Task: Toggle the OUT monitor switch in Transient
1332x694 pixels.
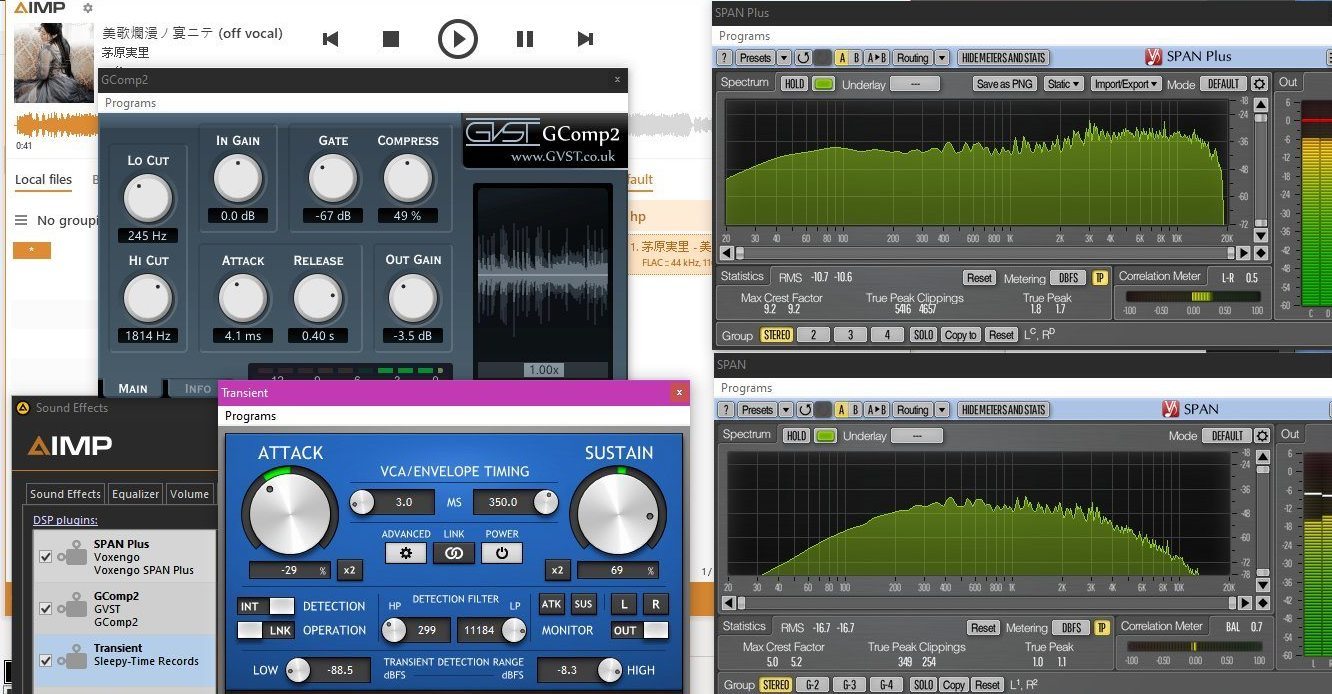Action: [640, 630]
